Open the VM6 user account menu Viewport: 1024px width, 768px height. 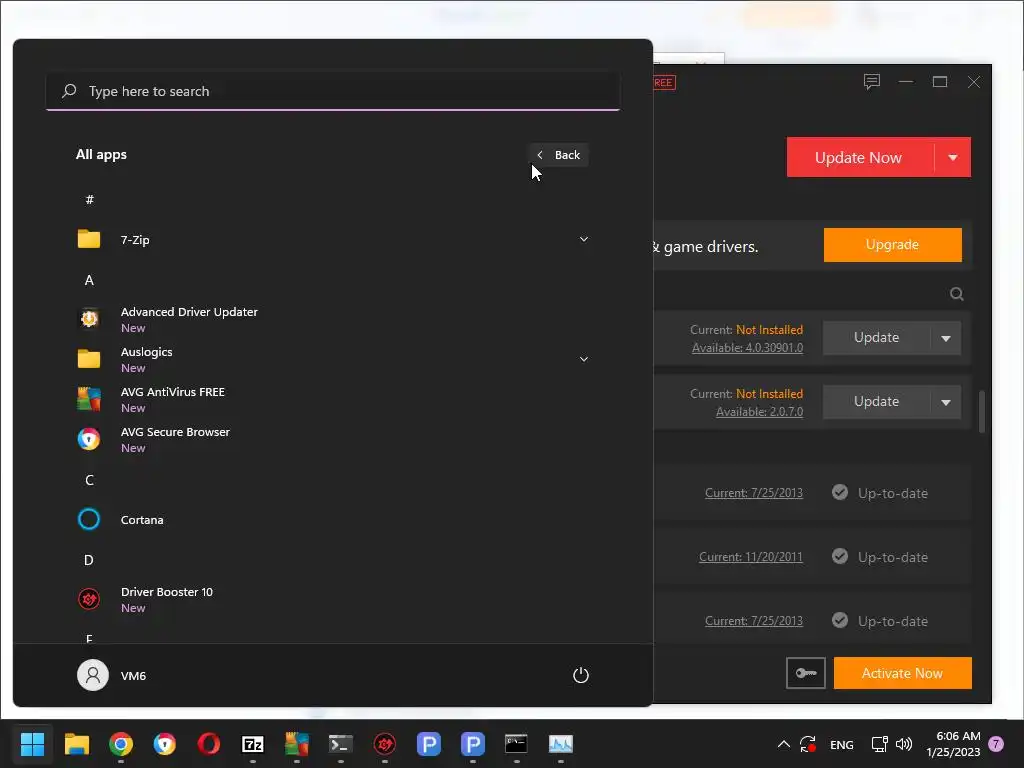(112, 675)
